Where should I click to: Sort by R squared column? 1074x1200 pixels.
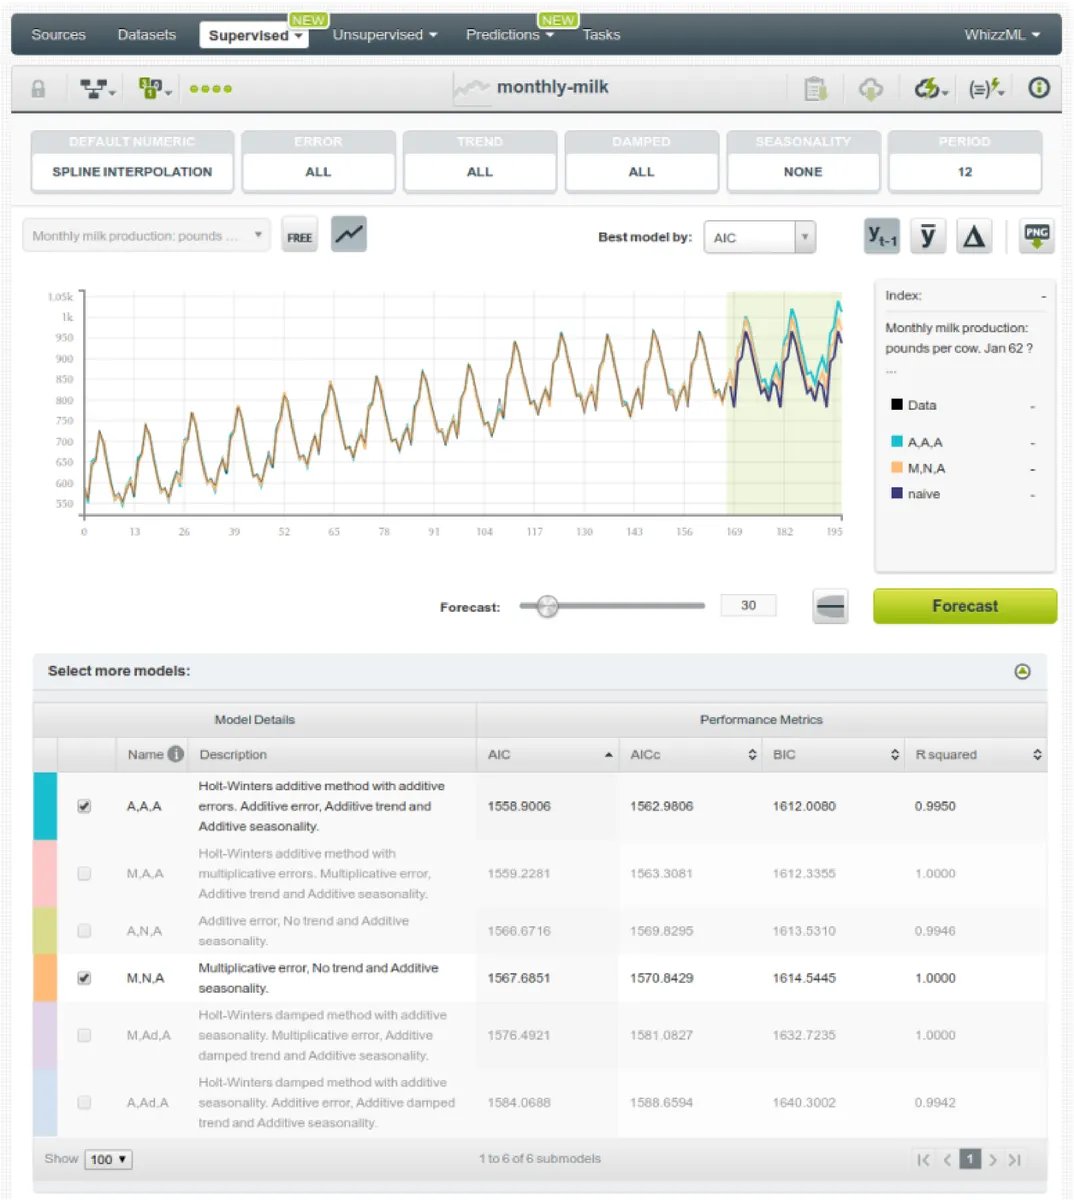pyautogui.click(x=977, y=754)
